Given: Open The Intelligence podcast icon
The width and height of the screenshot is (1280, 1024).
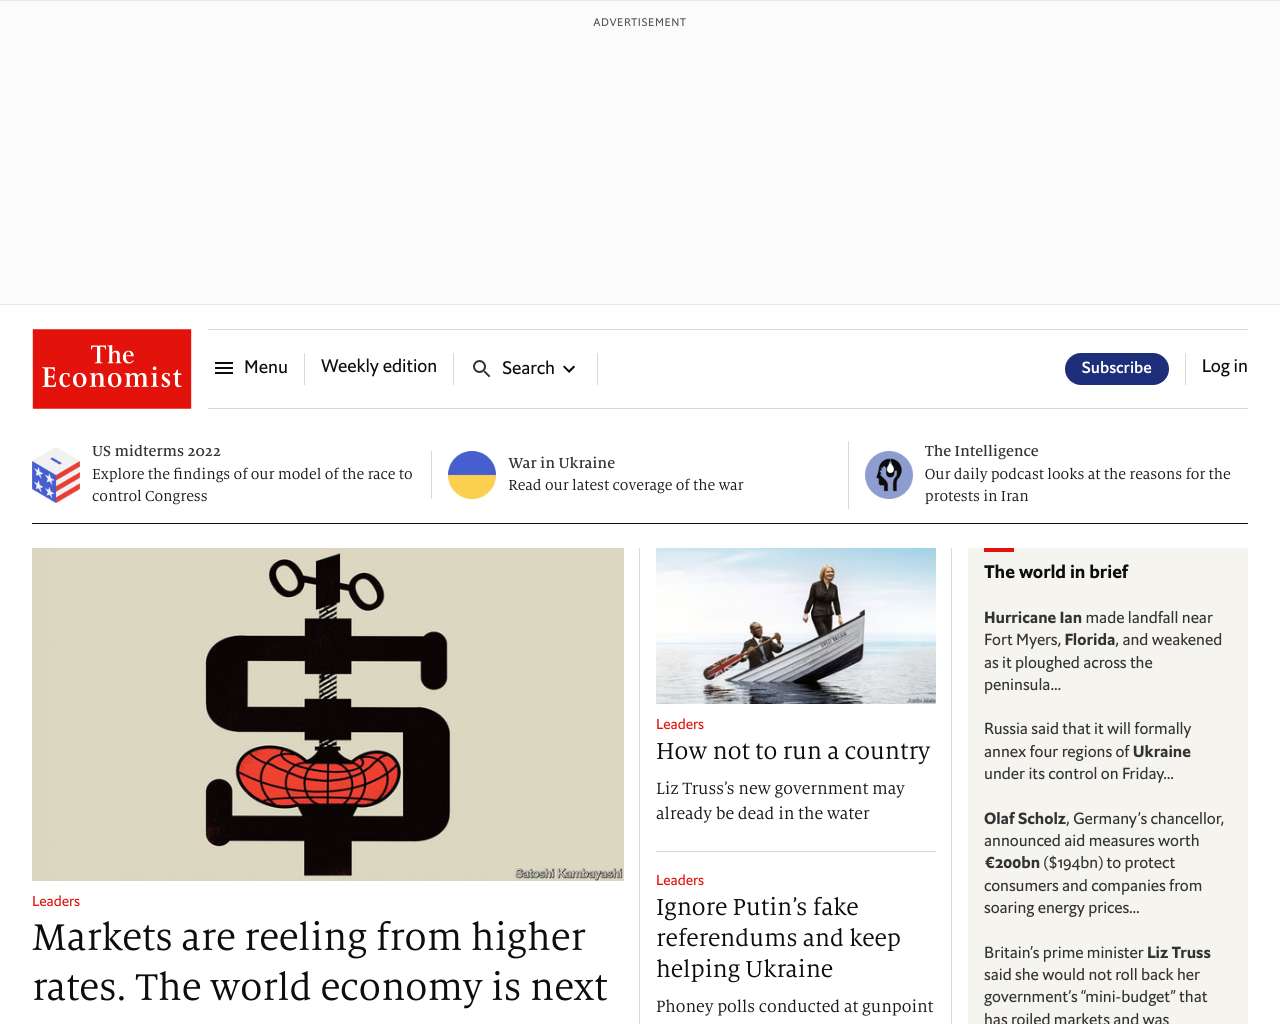Looking at the screenshot, I should pyautogui.click(x=889, y=475).
